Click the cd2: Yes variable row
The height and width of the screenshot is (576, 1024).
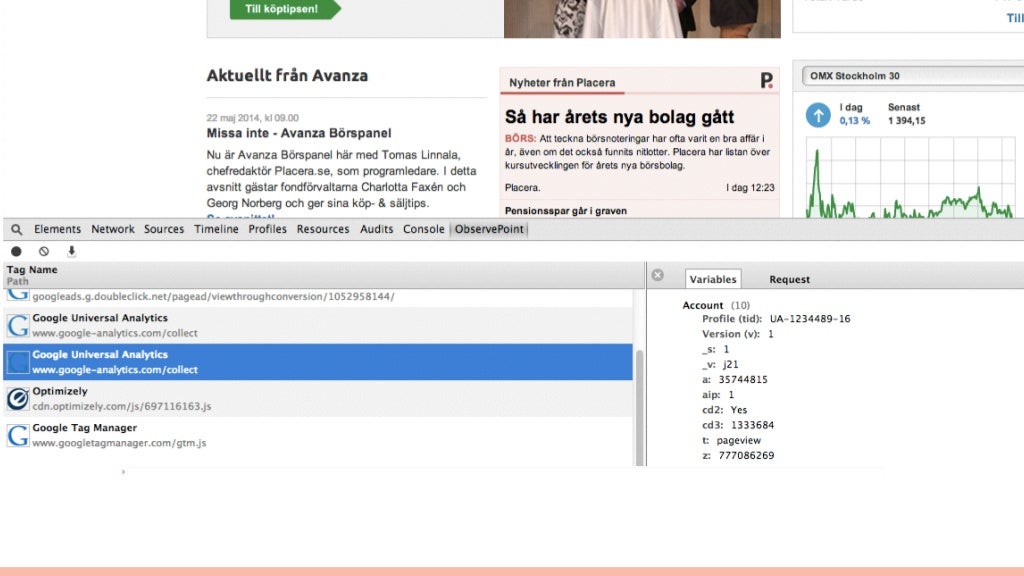(724, 410)
